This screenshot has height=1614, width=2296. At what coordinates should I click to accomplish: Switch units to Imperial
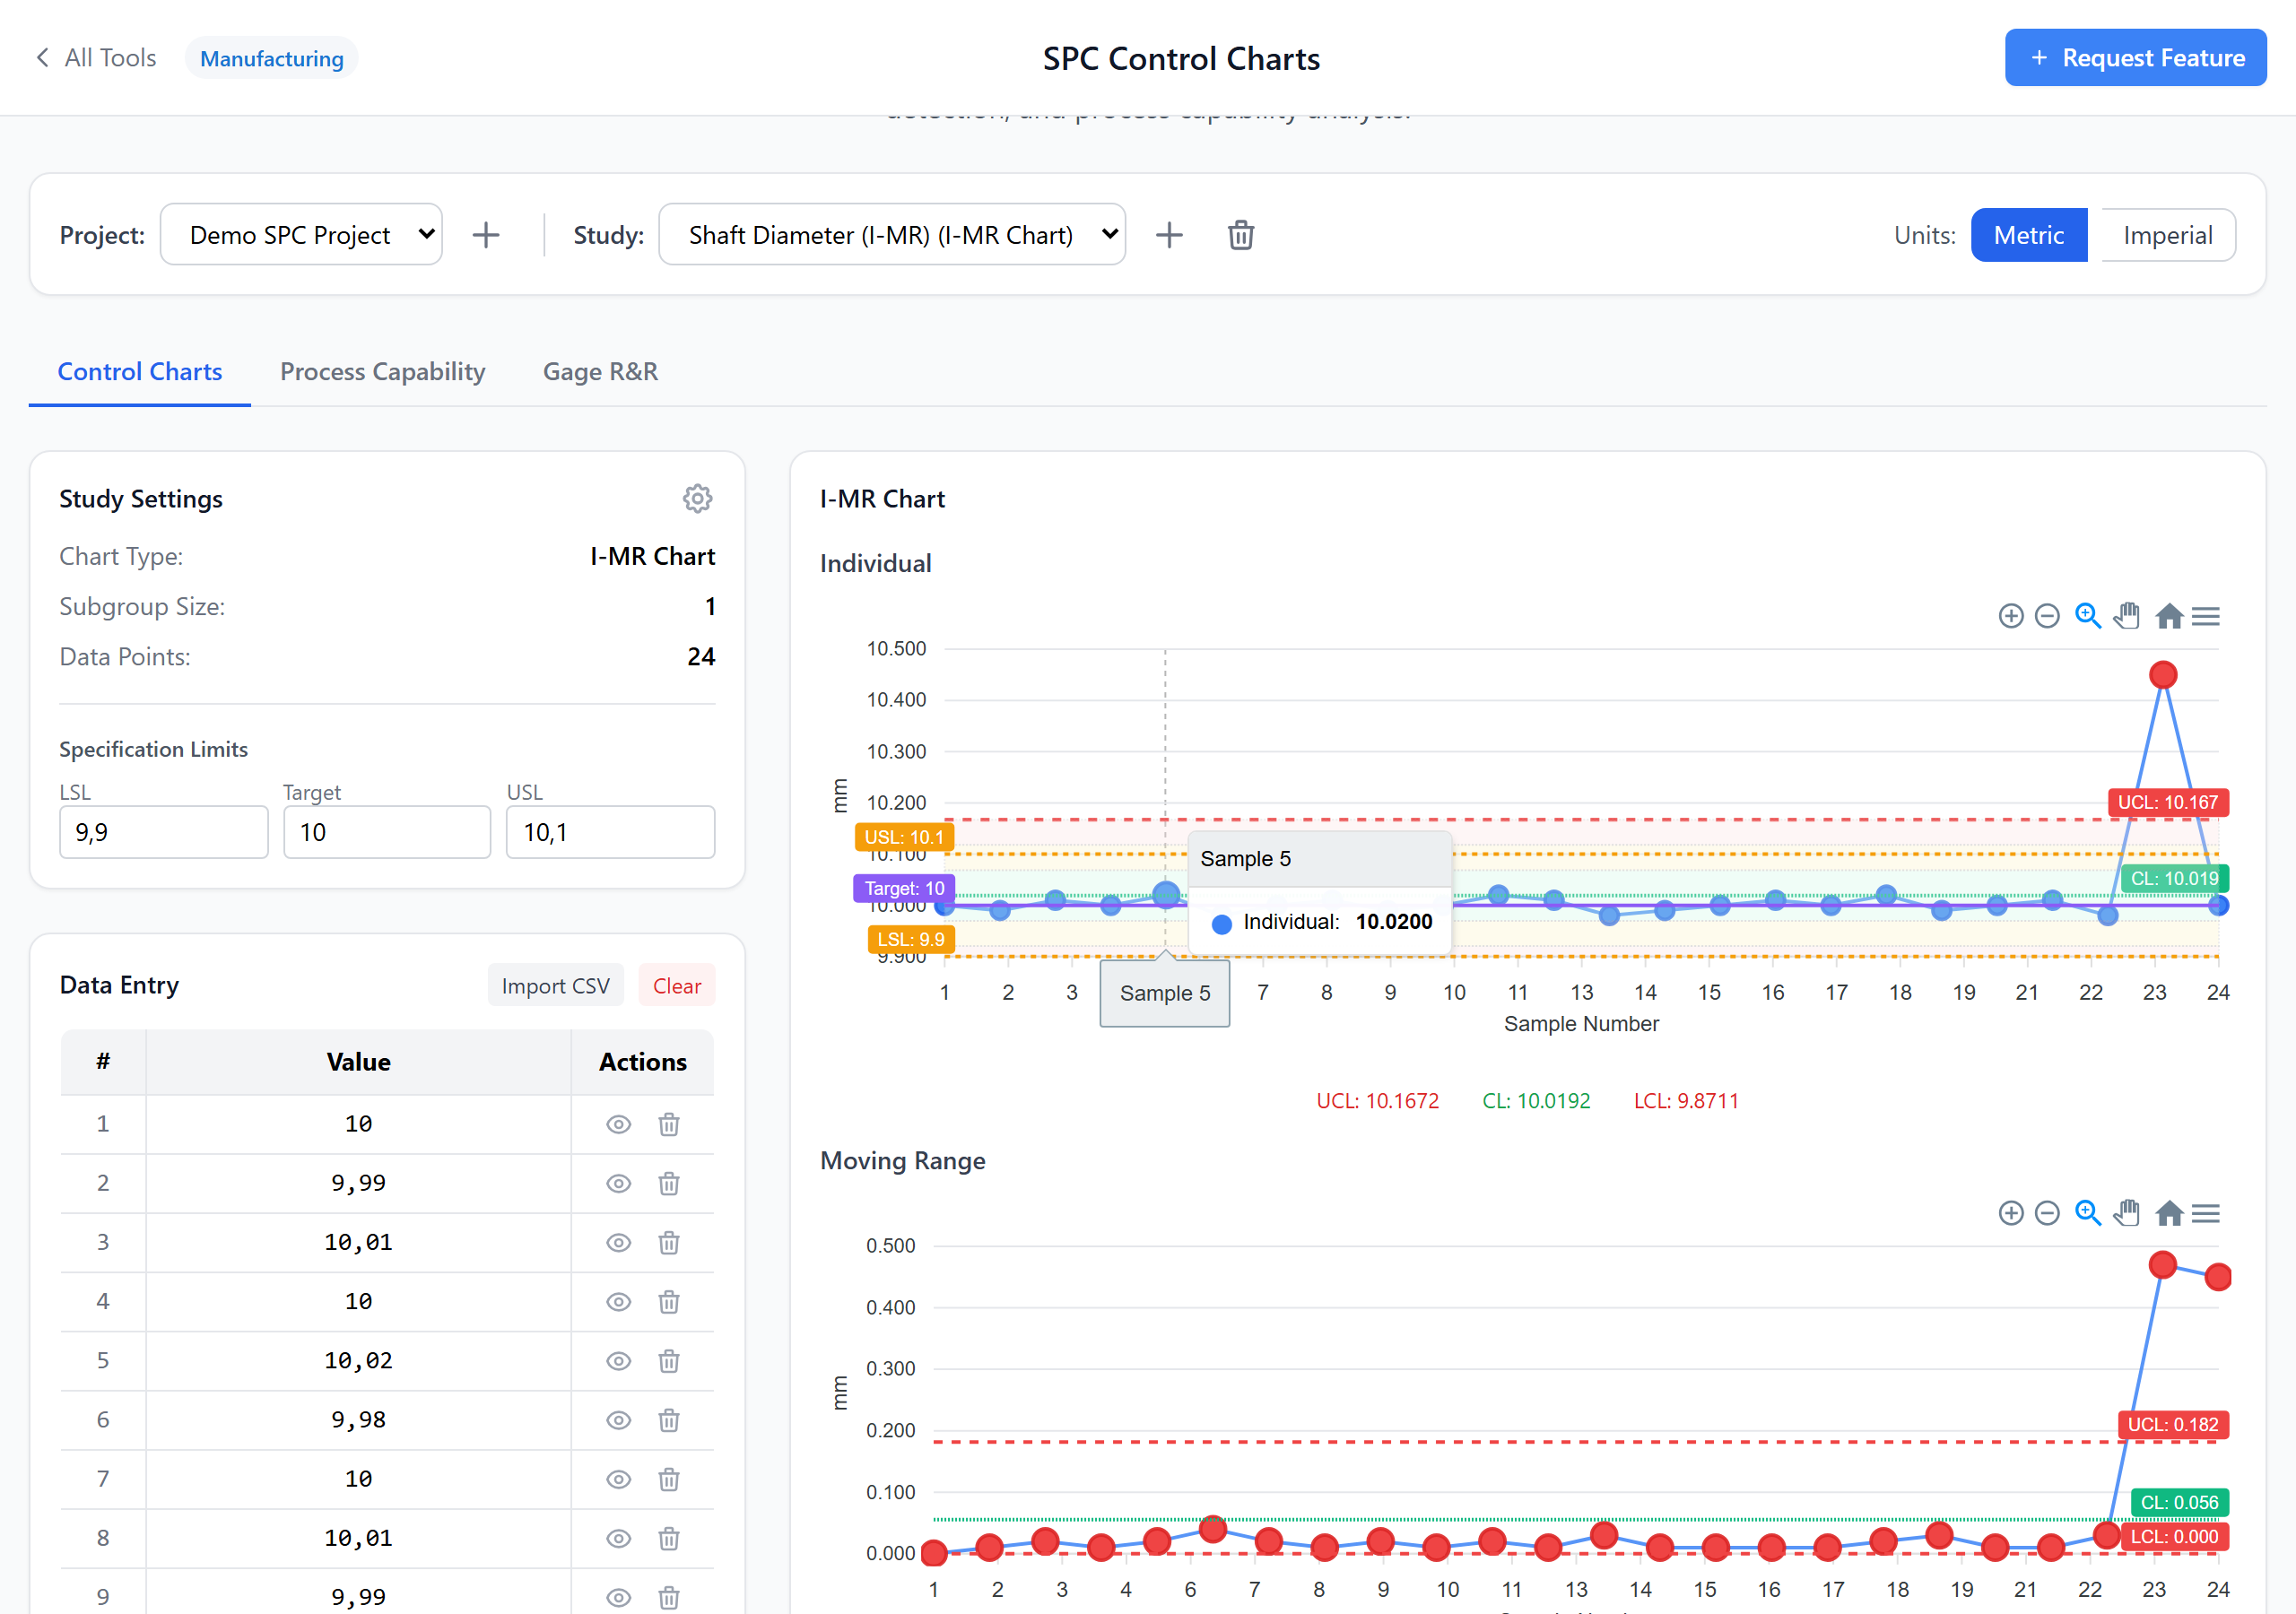point(2167,235)
